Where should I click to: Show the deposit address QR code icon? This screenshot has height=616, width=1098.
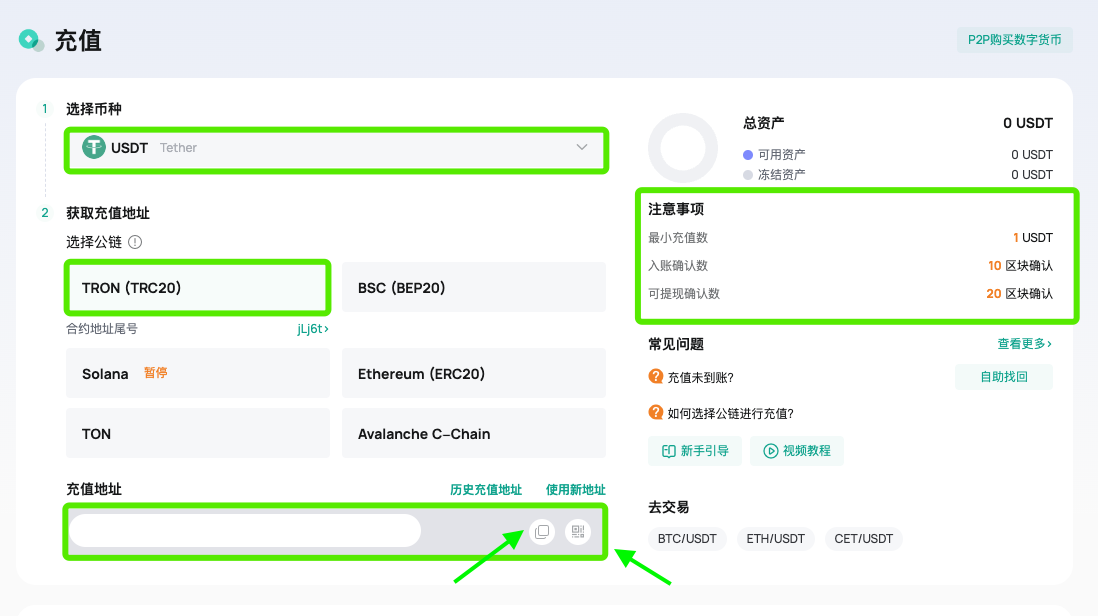(578, 532)
